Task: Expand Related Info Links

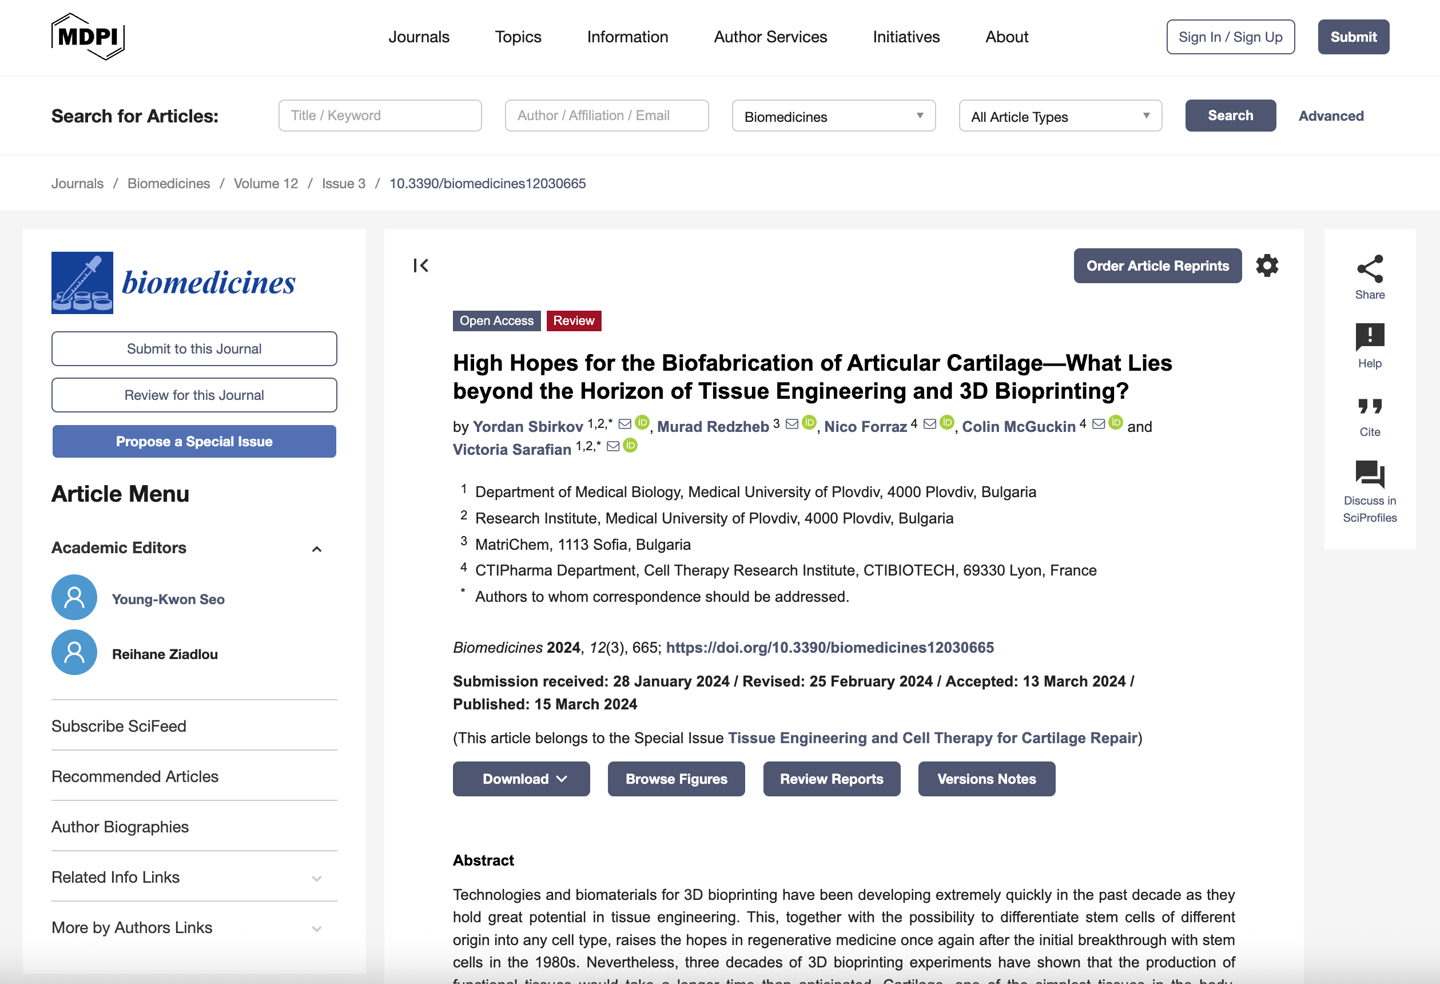Action: pos(194,877)
